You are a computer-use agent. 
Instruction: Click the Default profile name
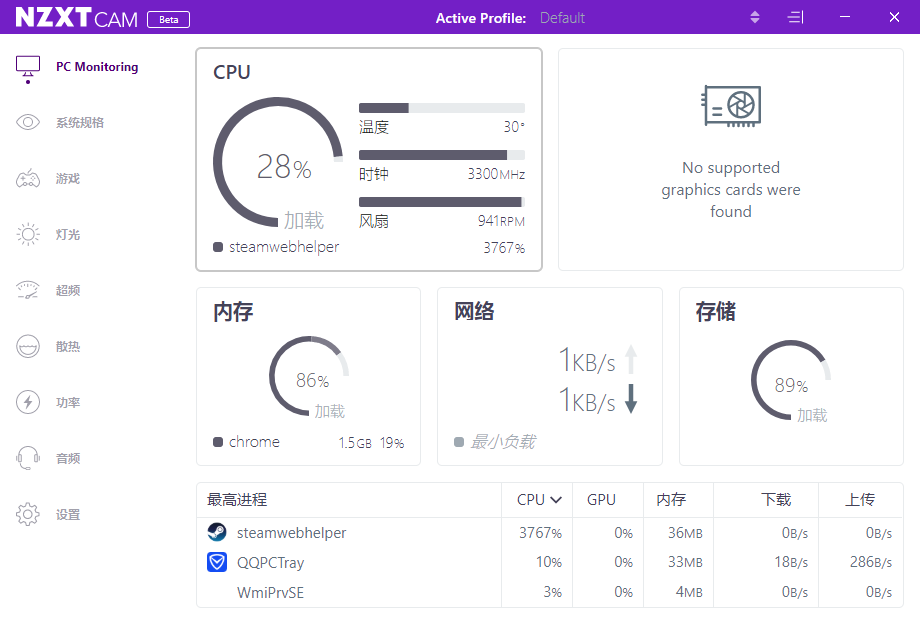point(562,18)
